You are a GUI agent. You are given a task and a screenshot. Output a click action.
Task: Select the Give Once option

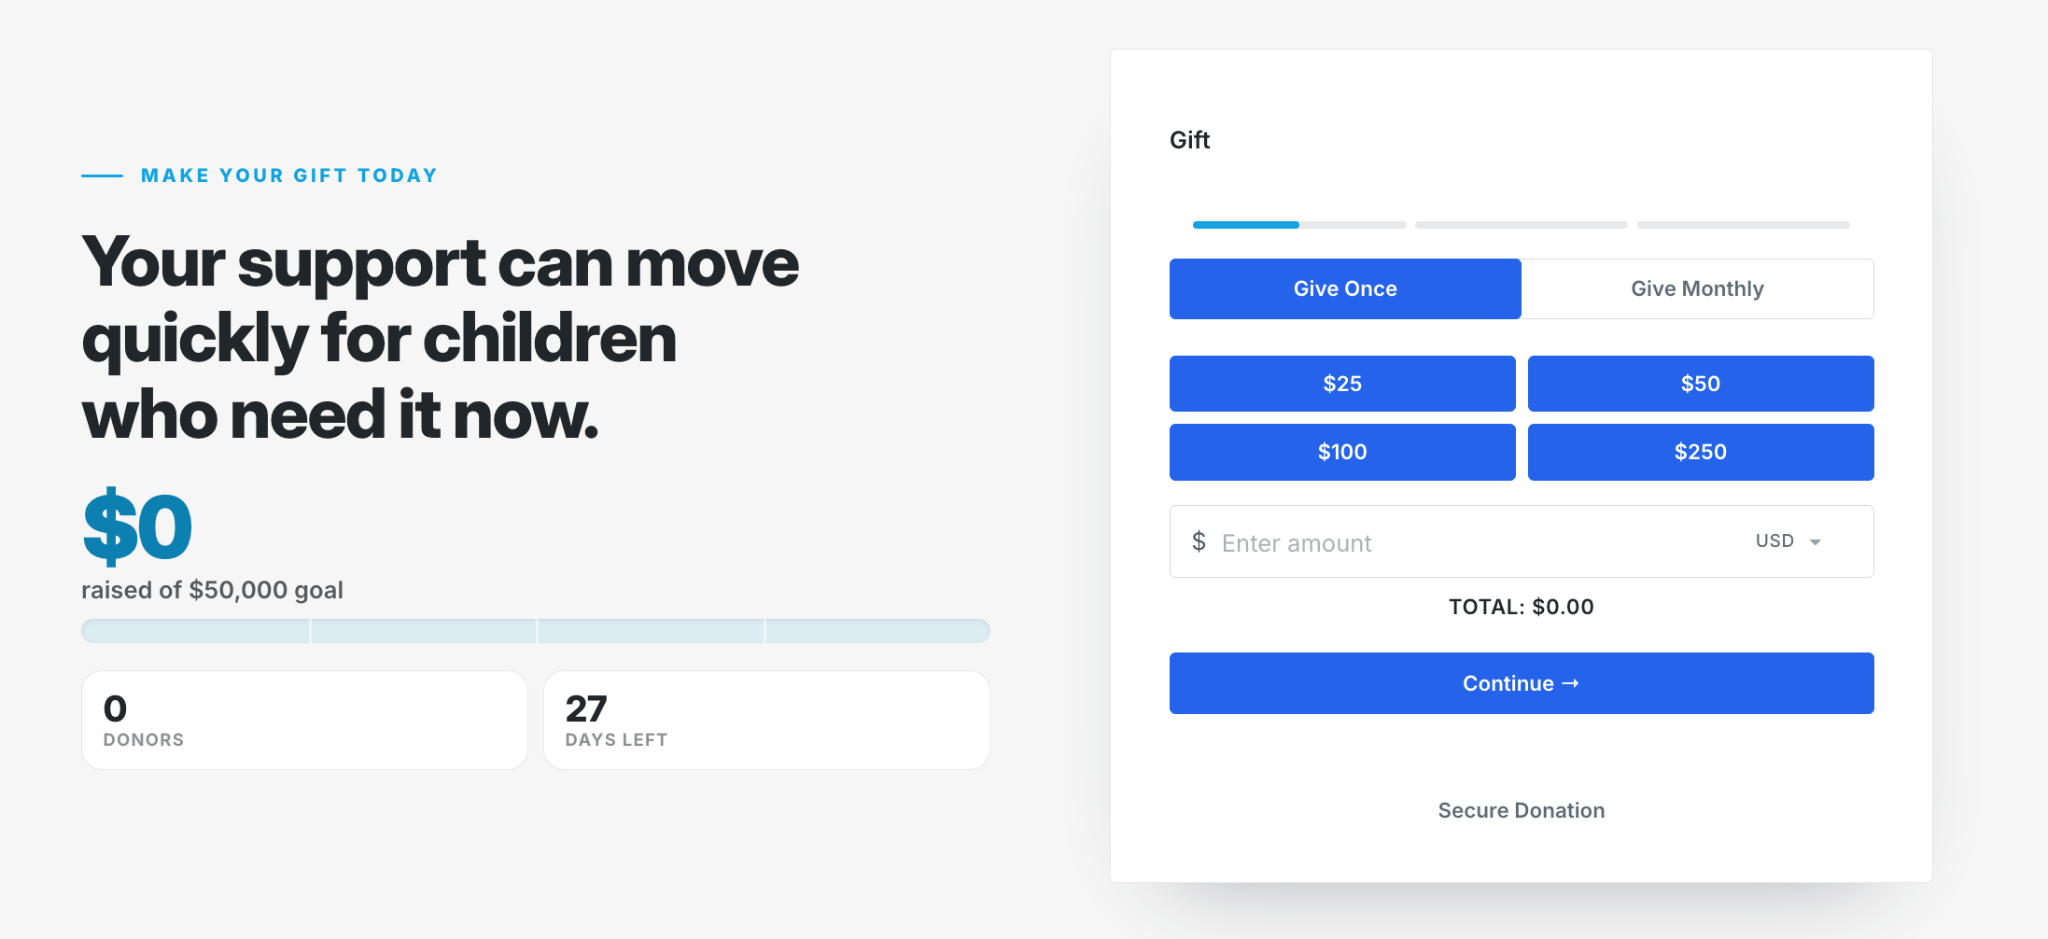[1345, 289]
